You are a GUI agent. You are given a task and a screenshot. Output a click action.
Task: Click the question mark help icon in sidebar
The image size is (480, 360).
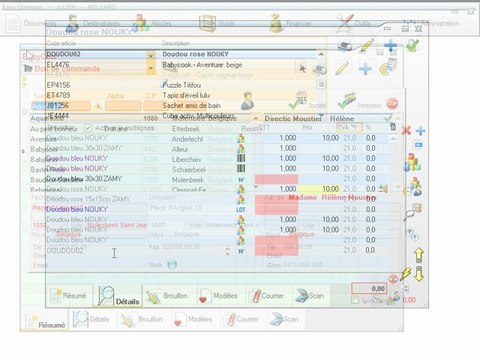point(413,235)
